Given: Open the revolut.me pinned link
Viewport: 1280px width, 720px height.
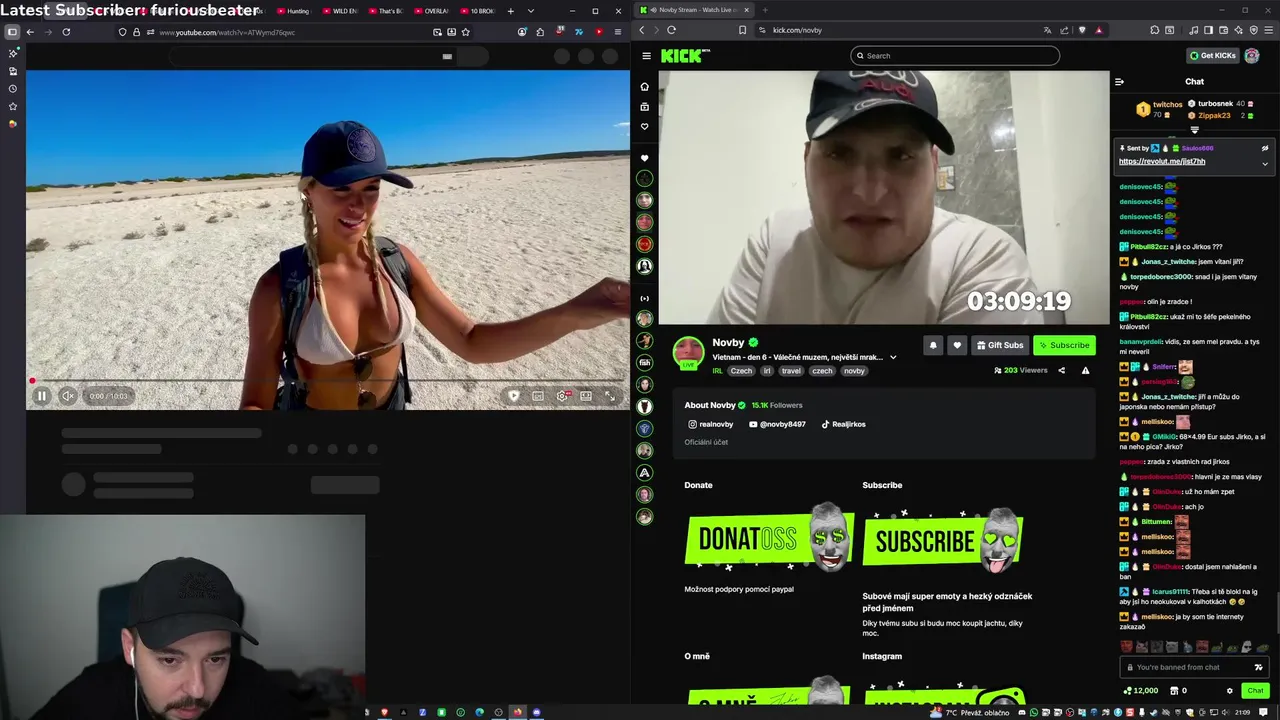Looking at the screenshot, I should (x=1162, y=161).
